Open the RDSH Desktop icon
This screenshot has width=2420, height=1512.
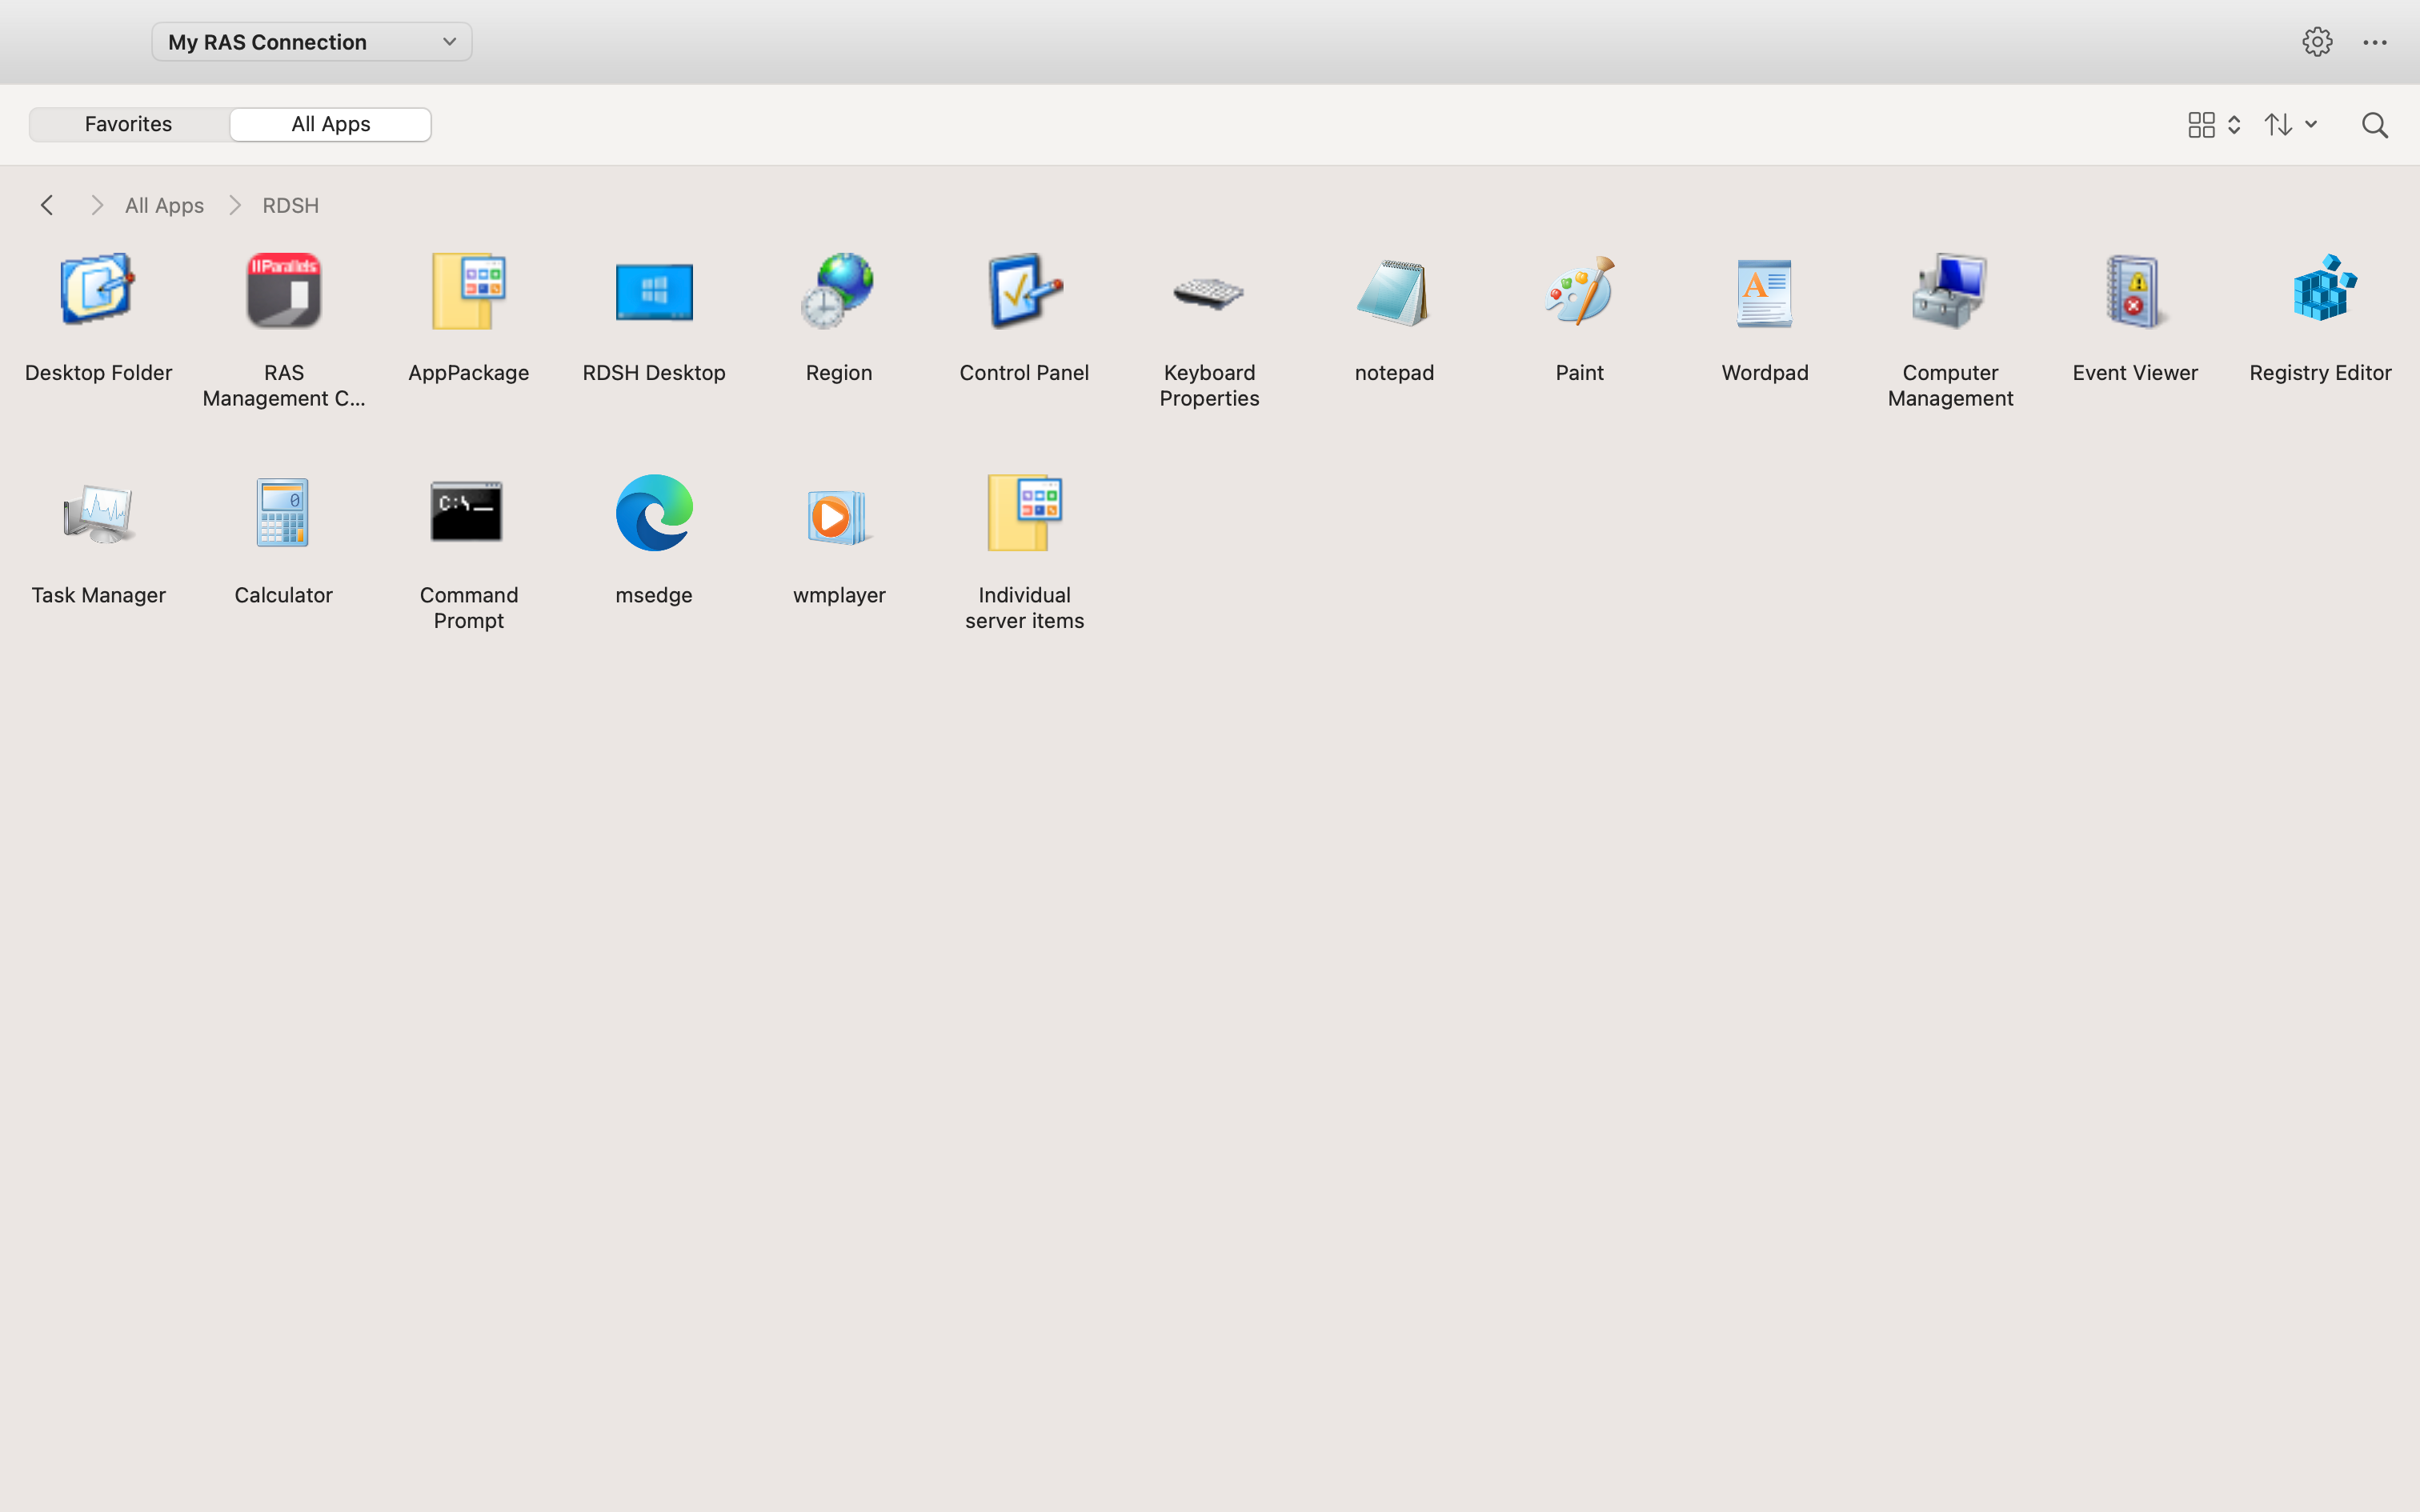click(x=654, y=292)
